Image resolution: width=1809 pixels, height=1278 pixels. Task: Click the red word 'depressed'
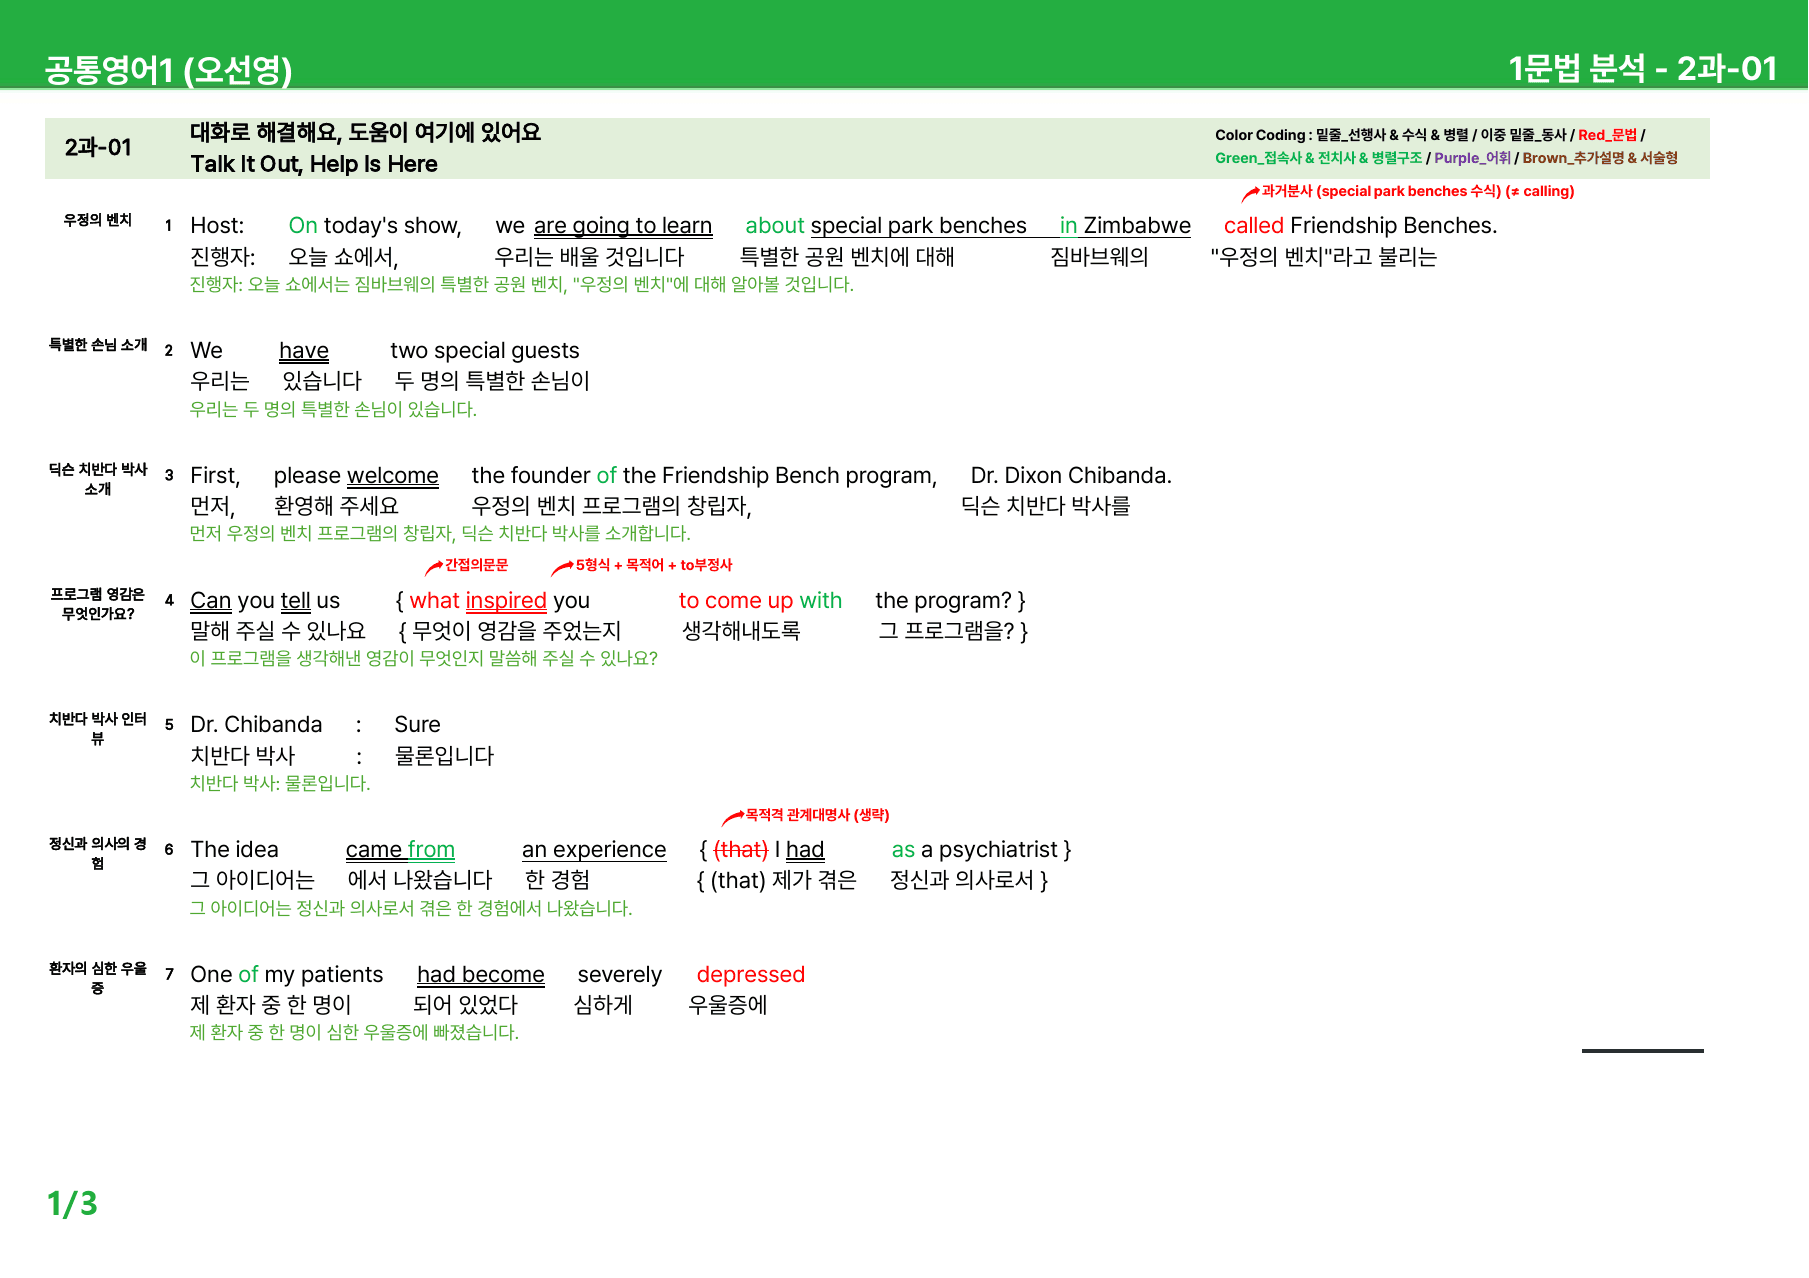pos(750,975)
